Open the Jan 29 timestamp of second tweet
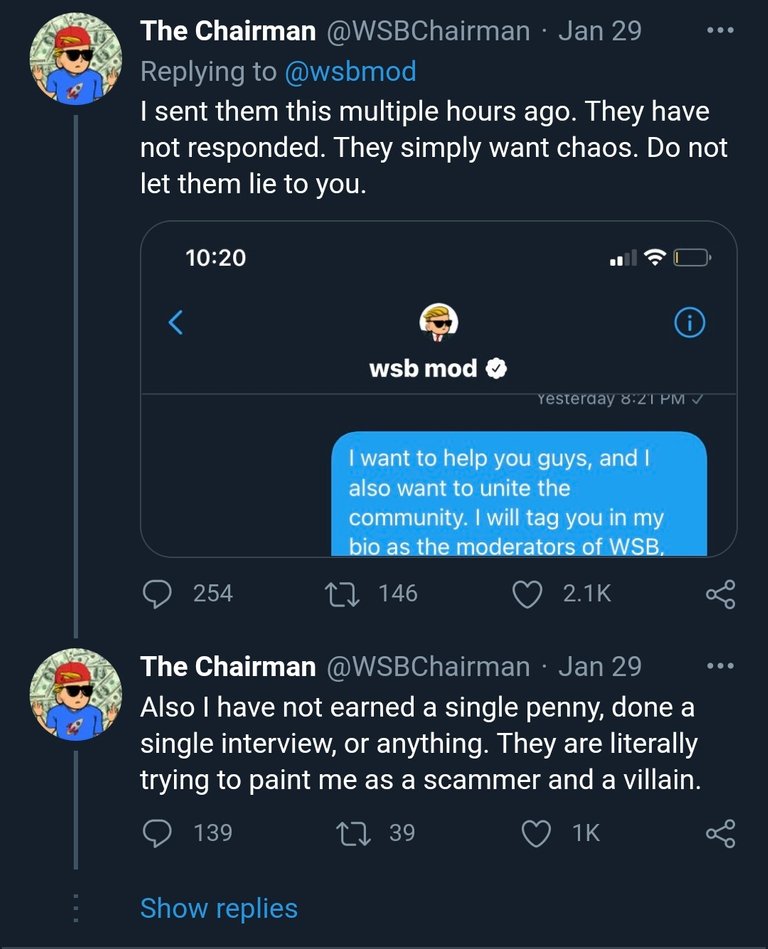Image resolution: width=768 pixels, height=949 pixels. pyautogui.click(x=599, y=666)
